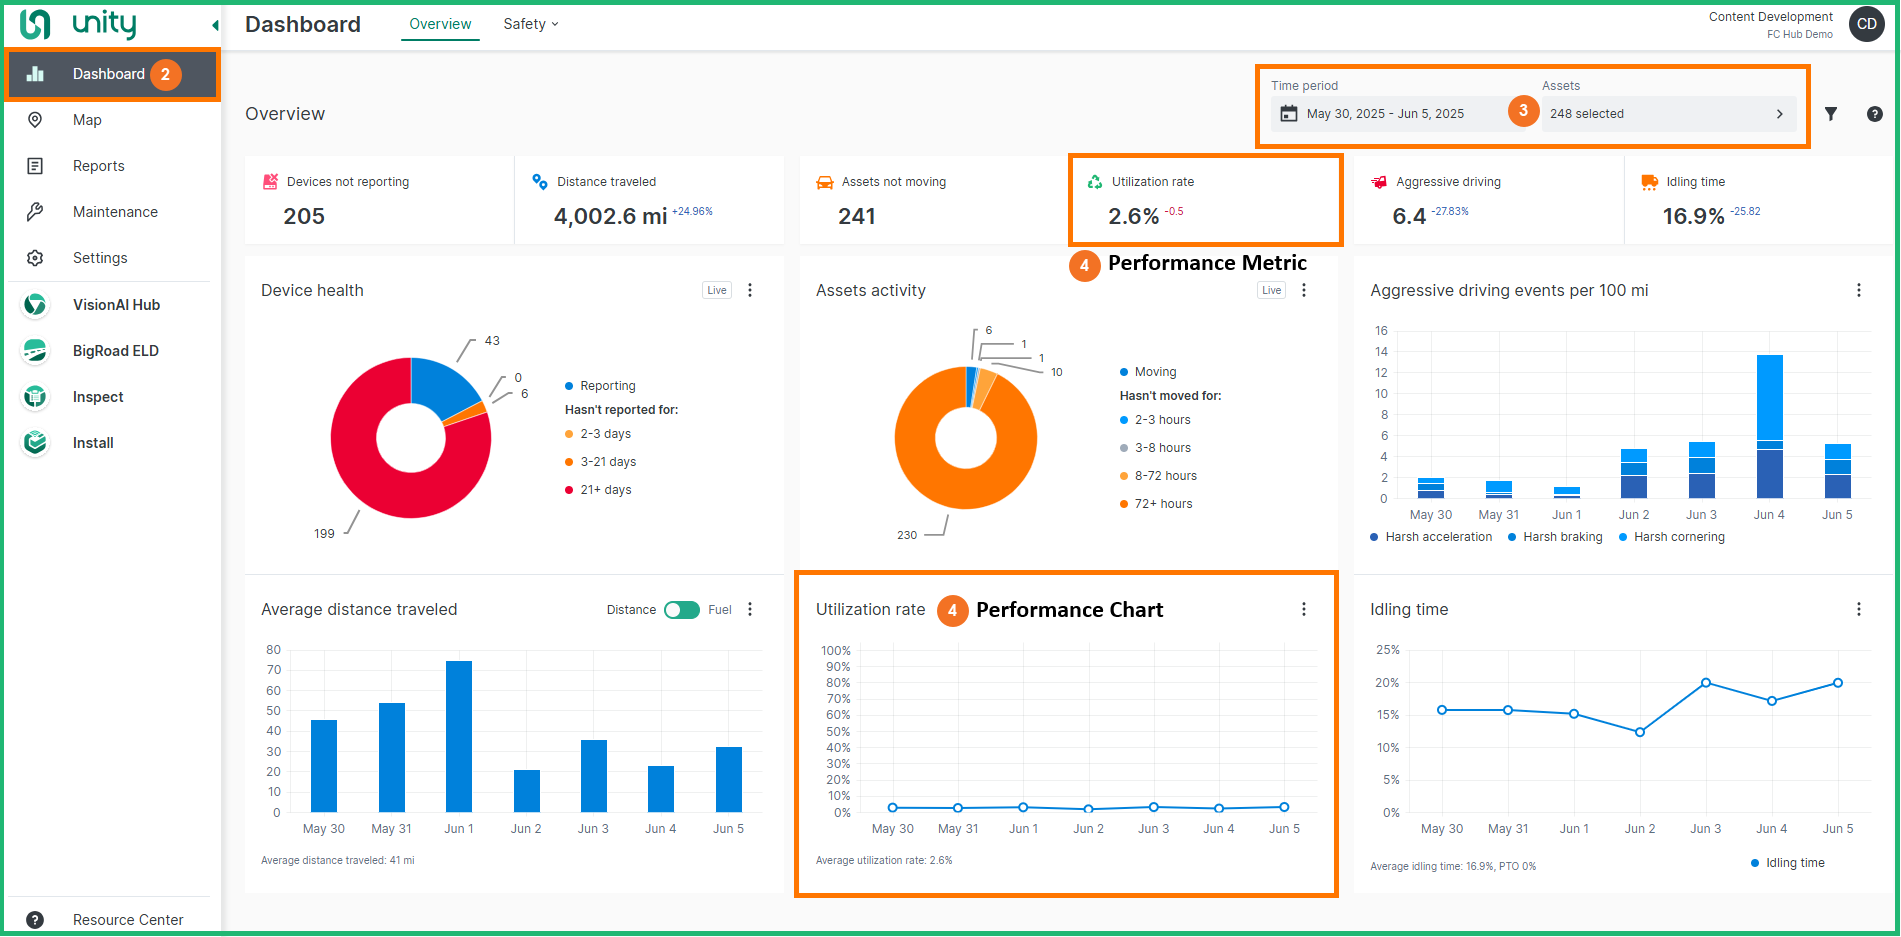The height and width of the screenshot is (937, 1901).
Task: Open the Utilization rate chart options menu
Action: click(1303, 608)
